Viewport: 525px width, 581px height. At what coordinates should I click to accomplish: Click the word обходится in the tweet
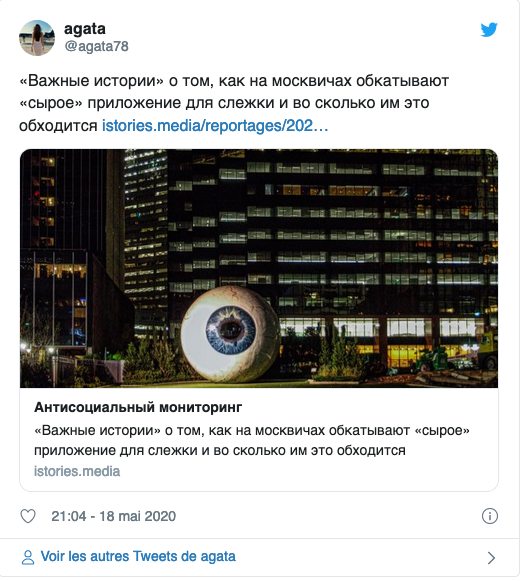coord(58,126)
